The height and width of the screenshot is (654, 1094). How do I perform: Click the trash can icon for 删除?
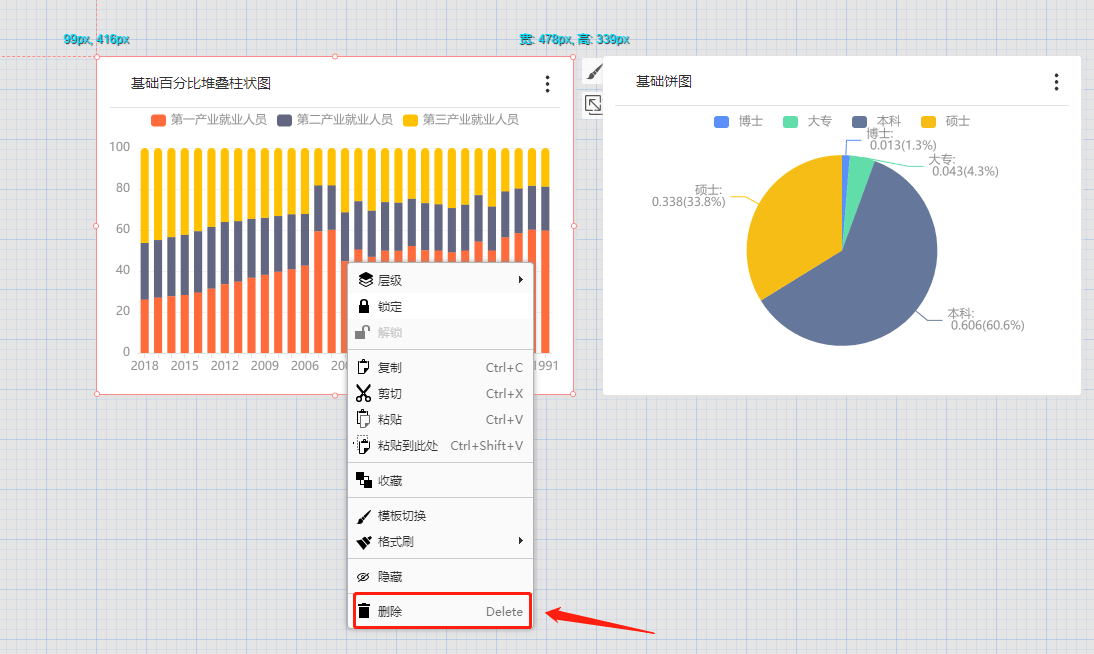[364, 611]
